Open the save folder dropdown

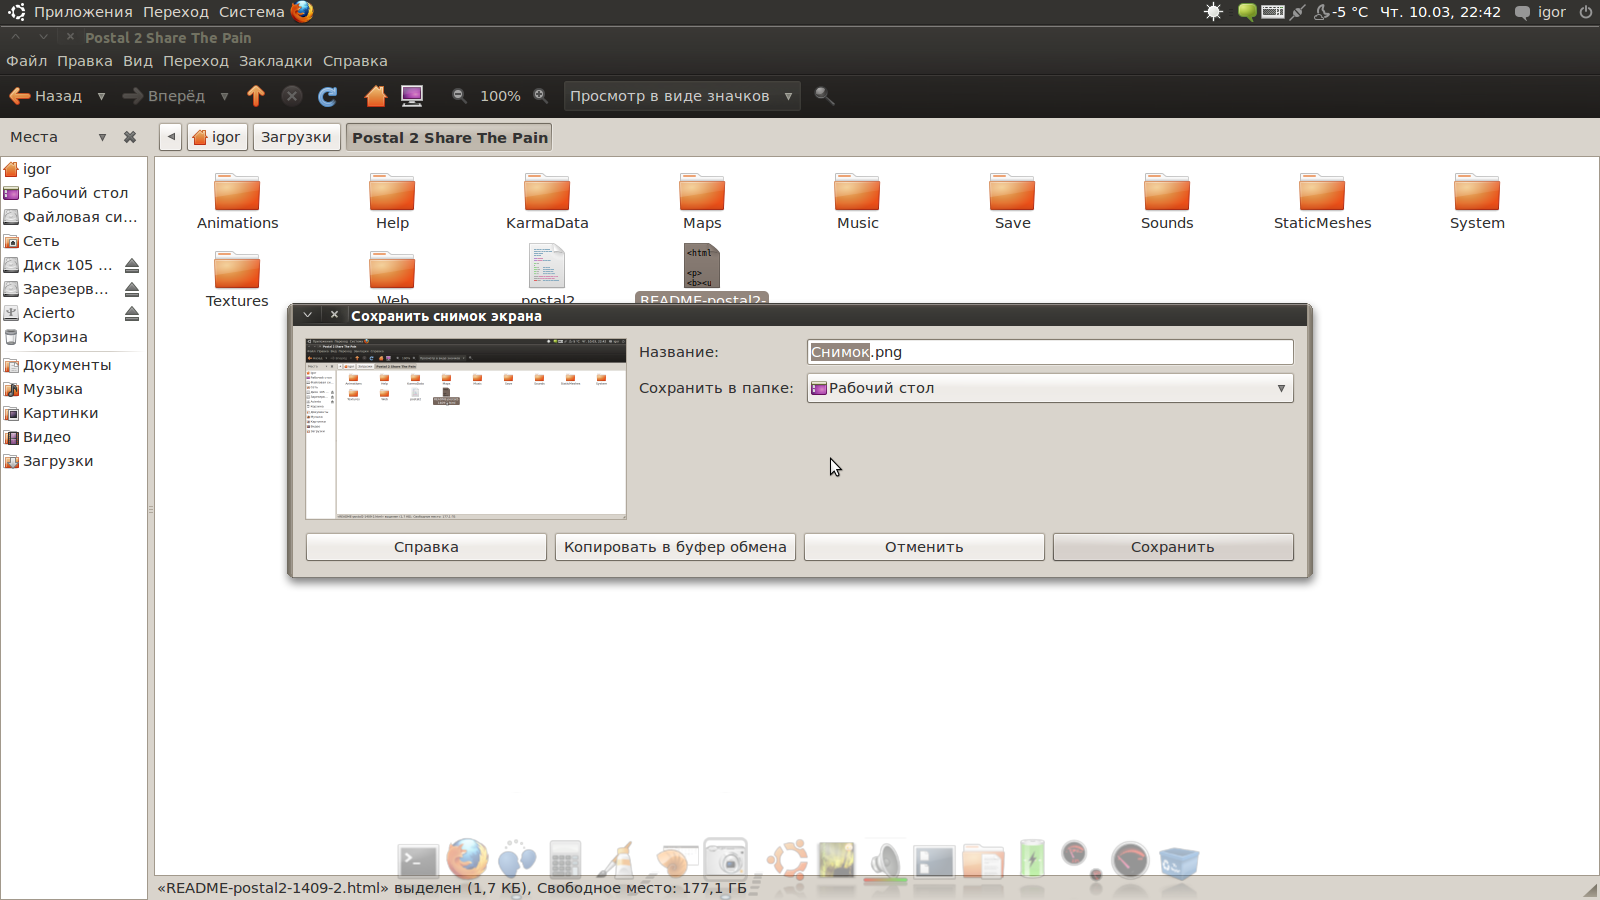(1050, 388)
